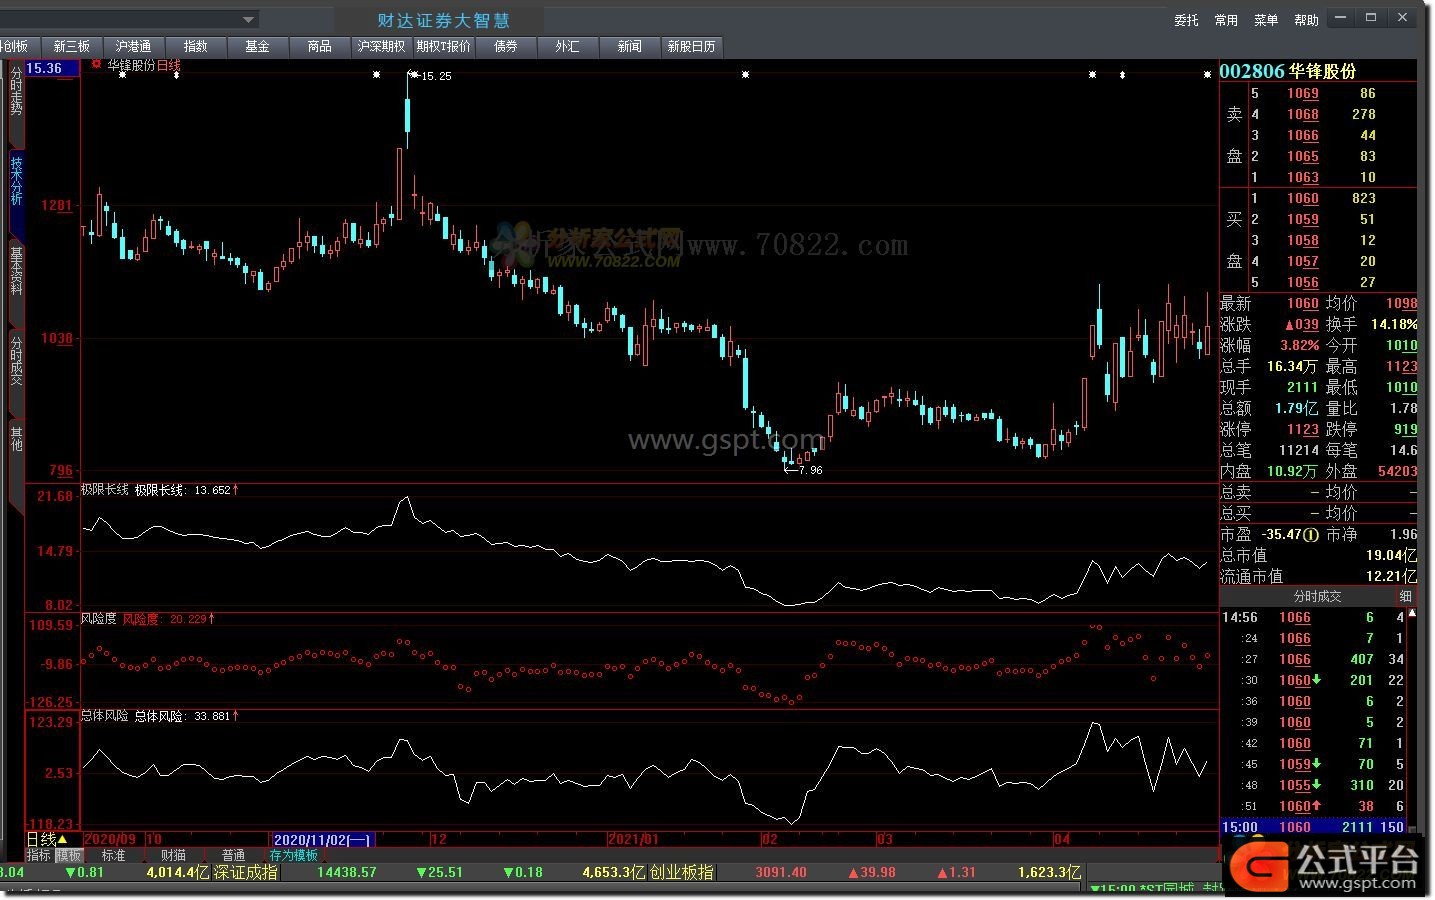The image size is (1435, 900).
Task: Click the 15:00 last trade row
Action: (1314, 827)
